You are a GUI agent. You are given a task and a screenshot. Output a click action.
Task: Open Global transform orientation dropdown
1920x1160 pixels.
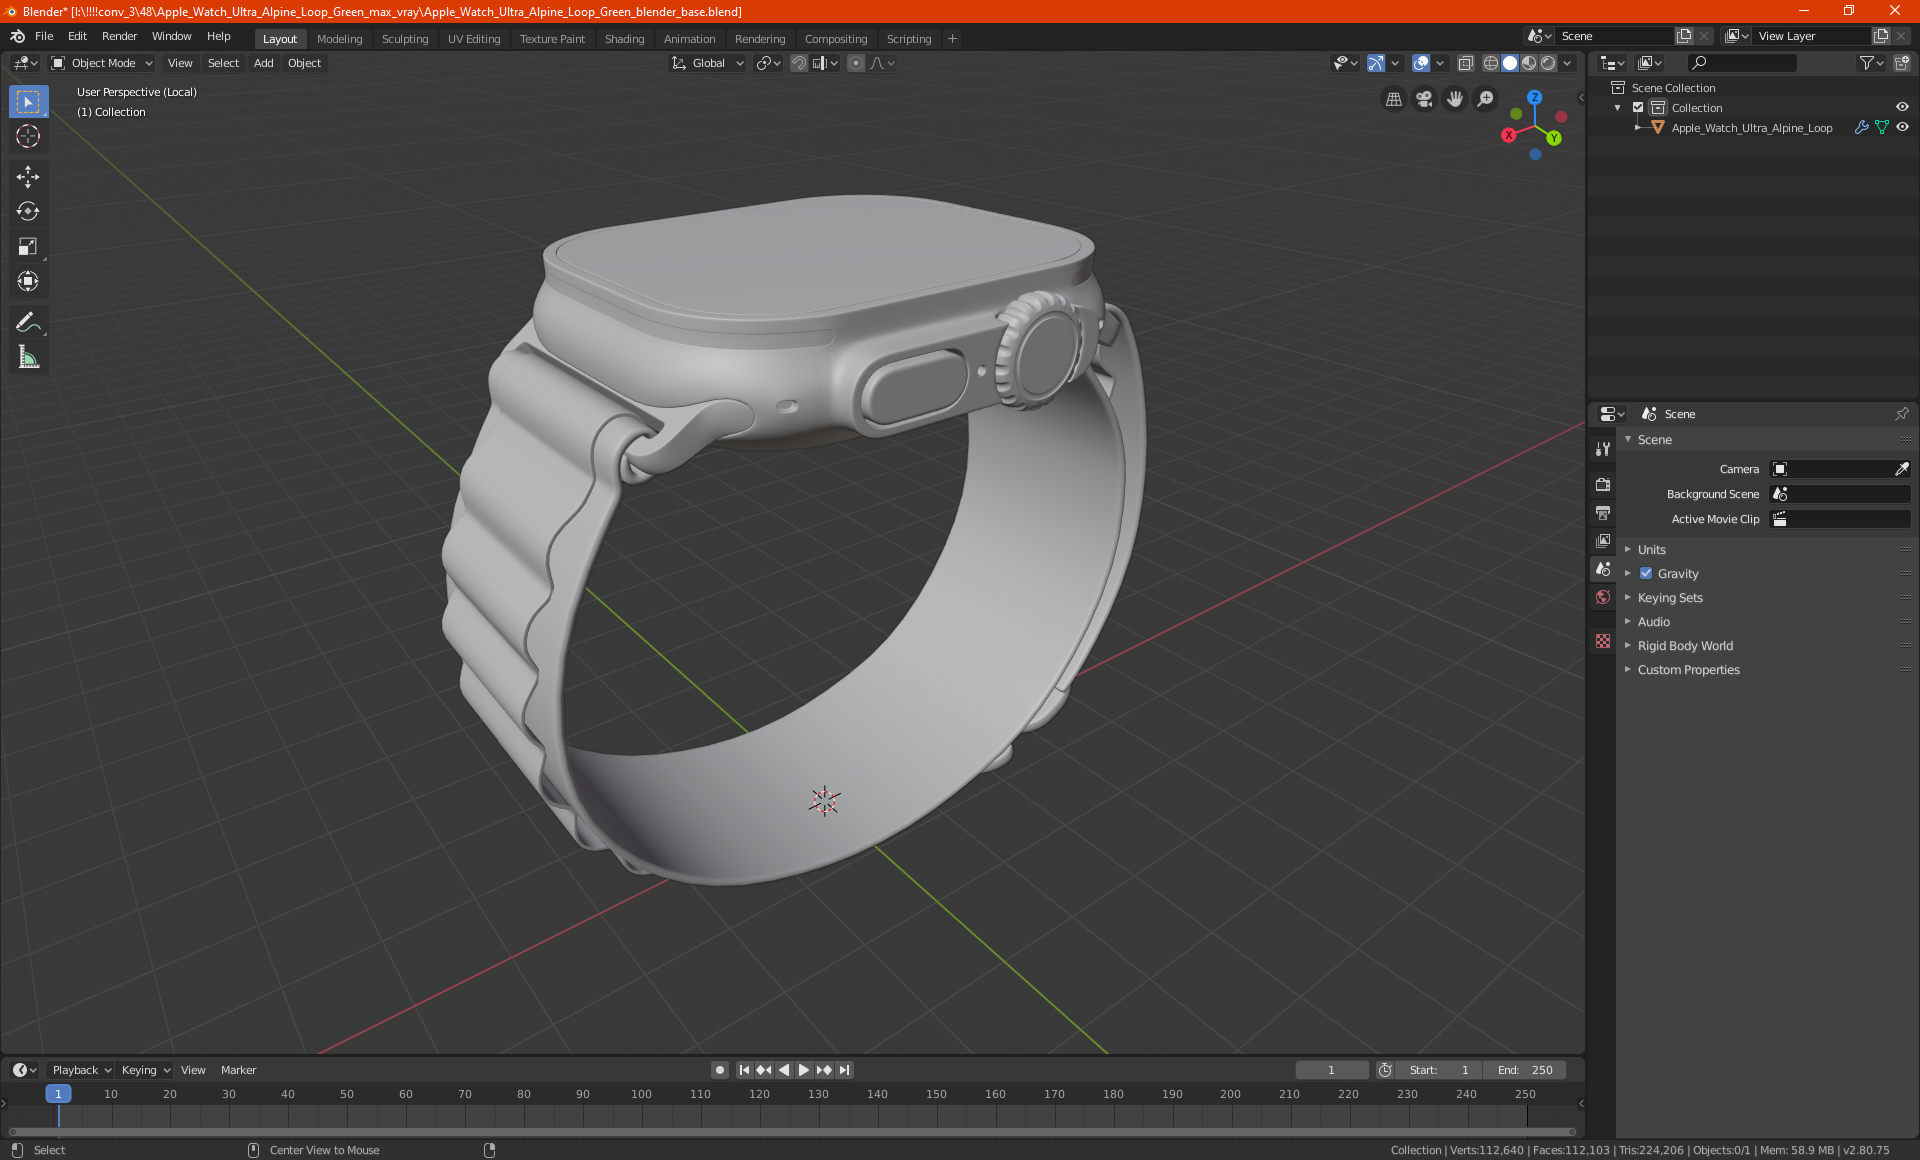(708, 63)
